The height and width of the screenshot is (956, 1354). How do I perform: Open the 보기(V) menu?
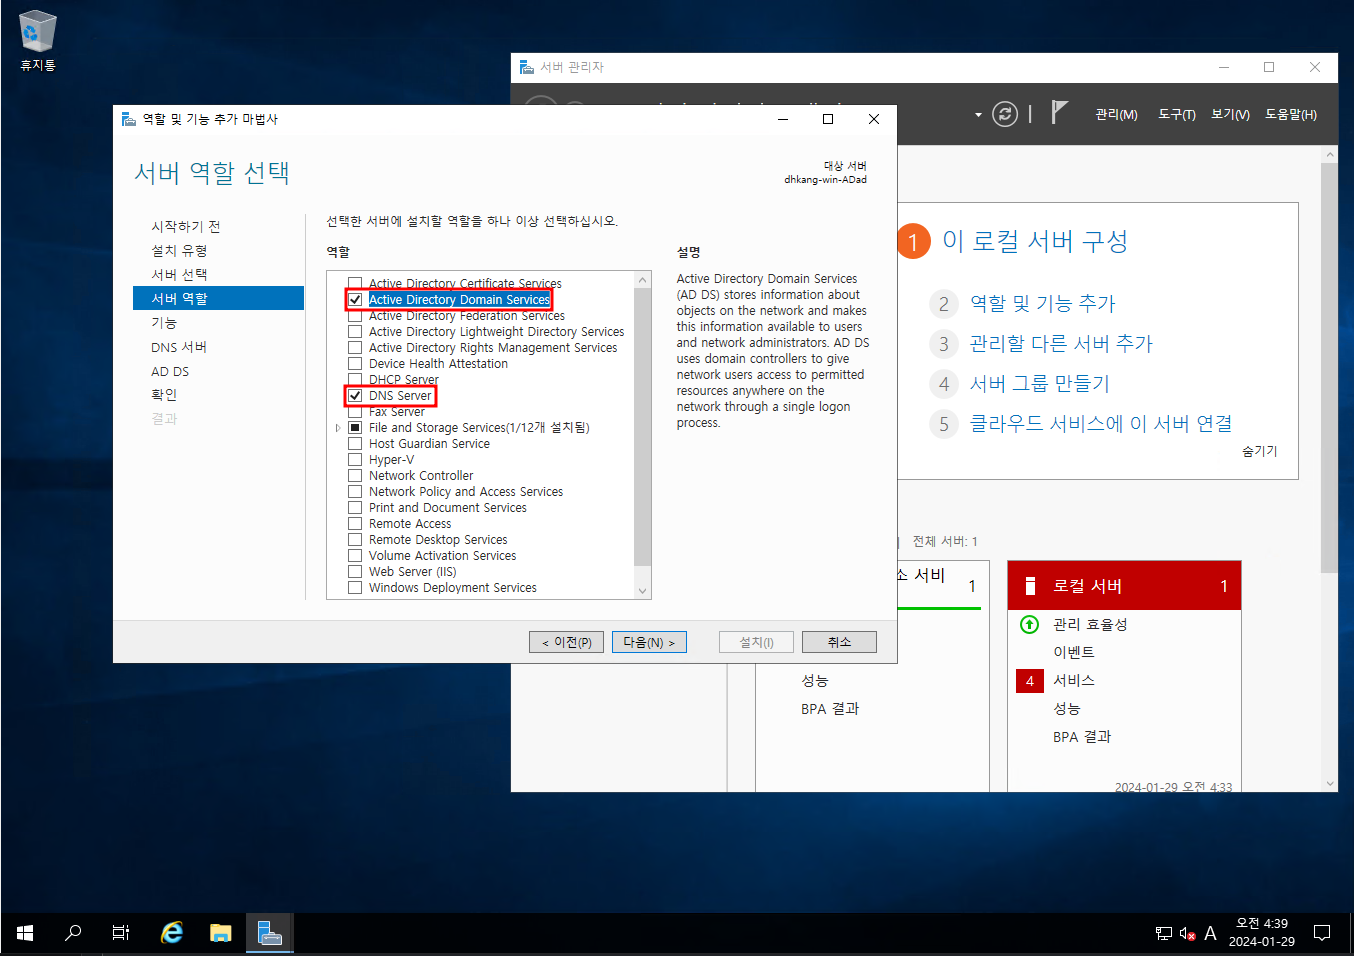pos(1230,114)
